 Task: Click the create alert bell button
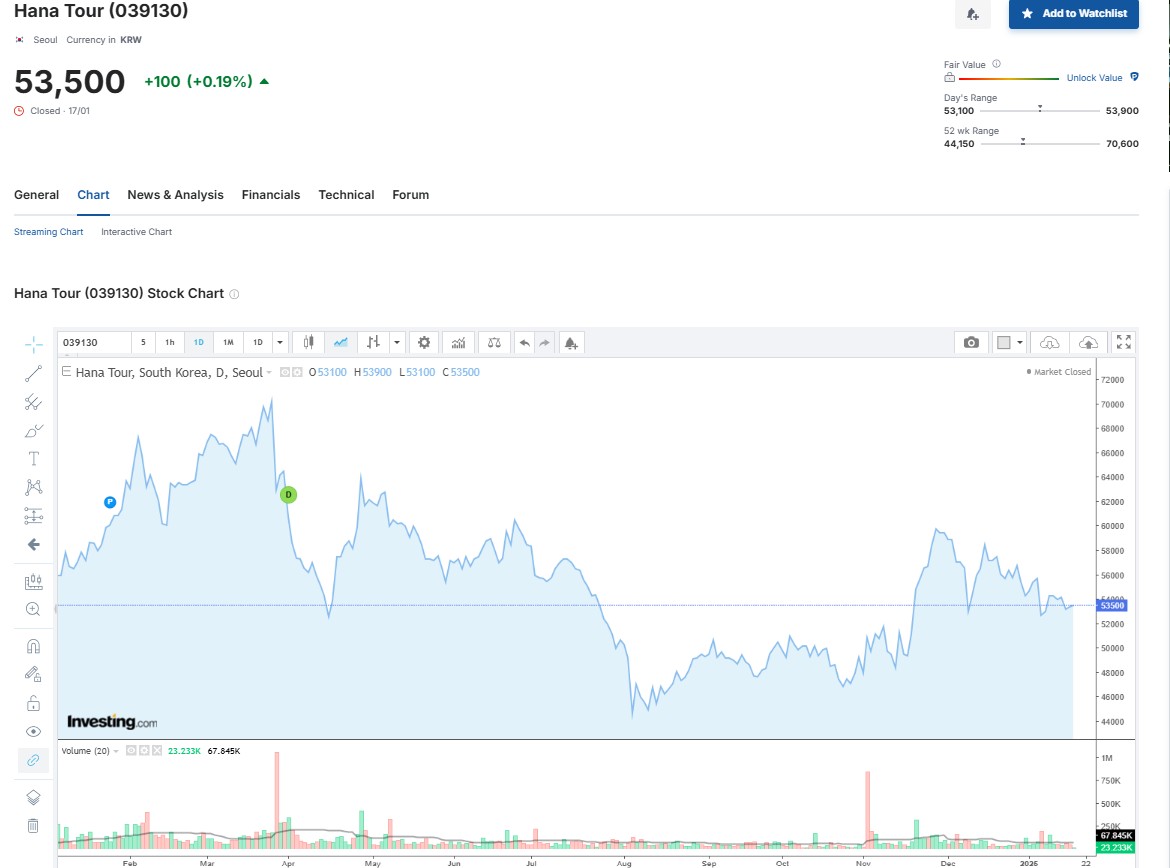(x=973, y=13)
